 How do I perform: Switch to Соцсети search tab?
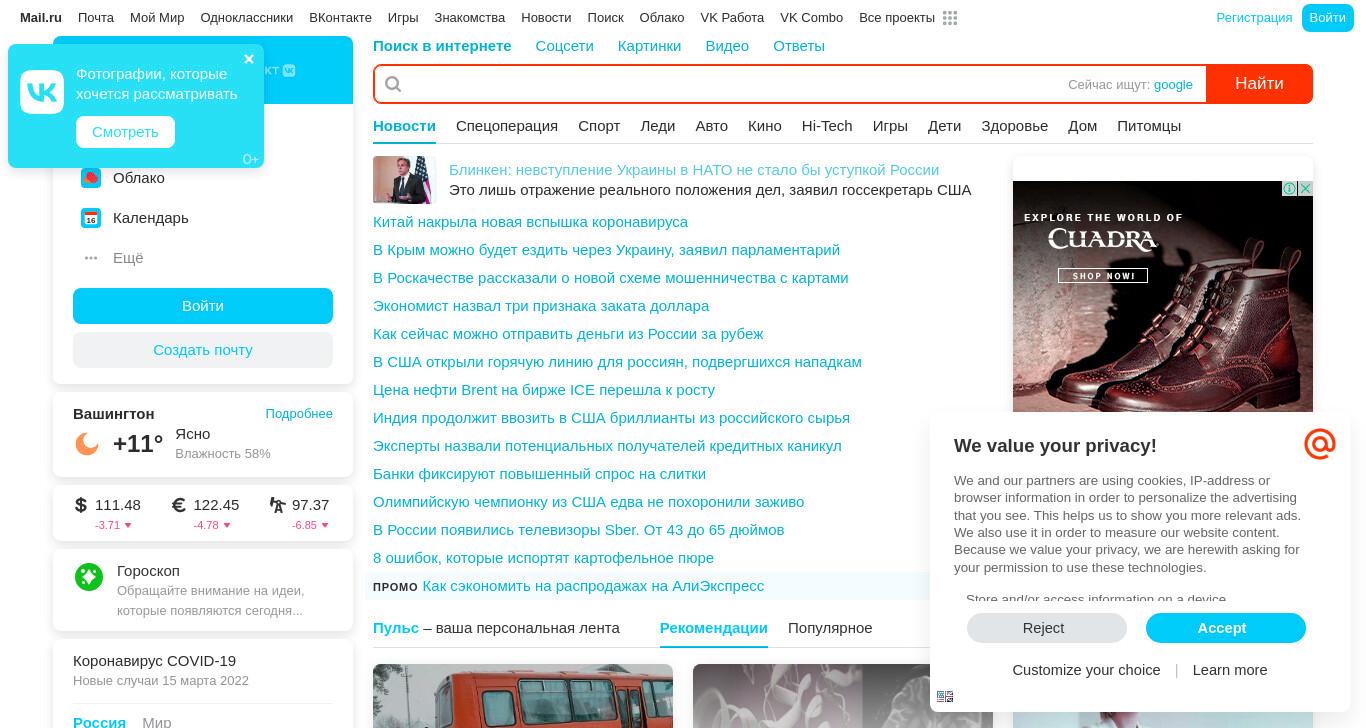tap(564, 46)
